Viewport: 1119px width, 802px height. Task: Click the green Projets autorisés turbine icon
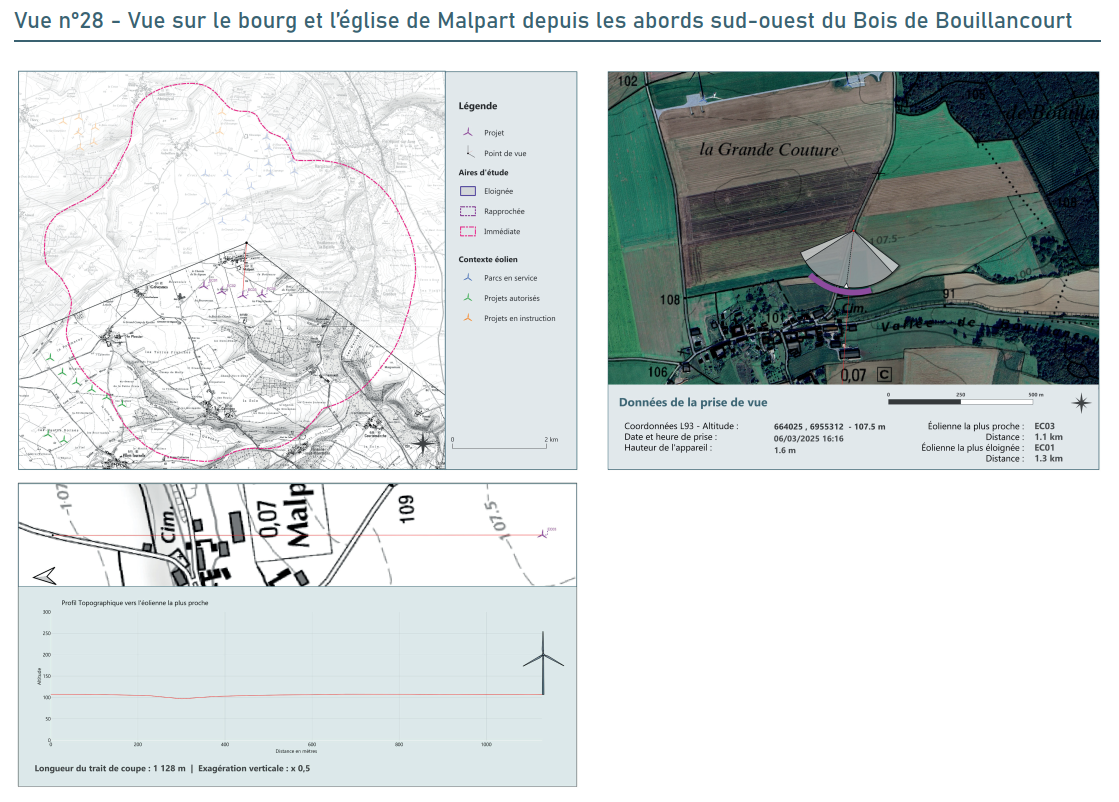click(467, 298)
